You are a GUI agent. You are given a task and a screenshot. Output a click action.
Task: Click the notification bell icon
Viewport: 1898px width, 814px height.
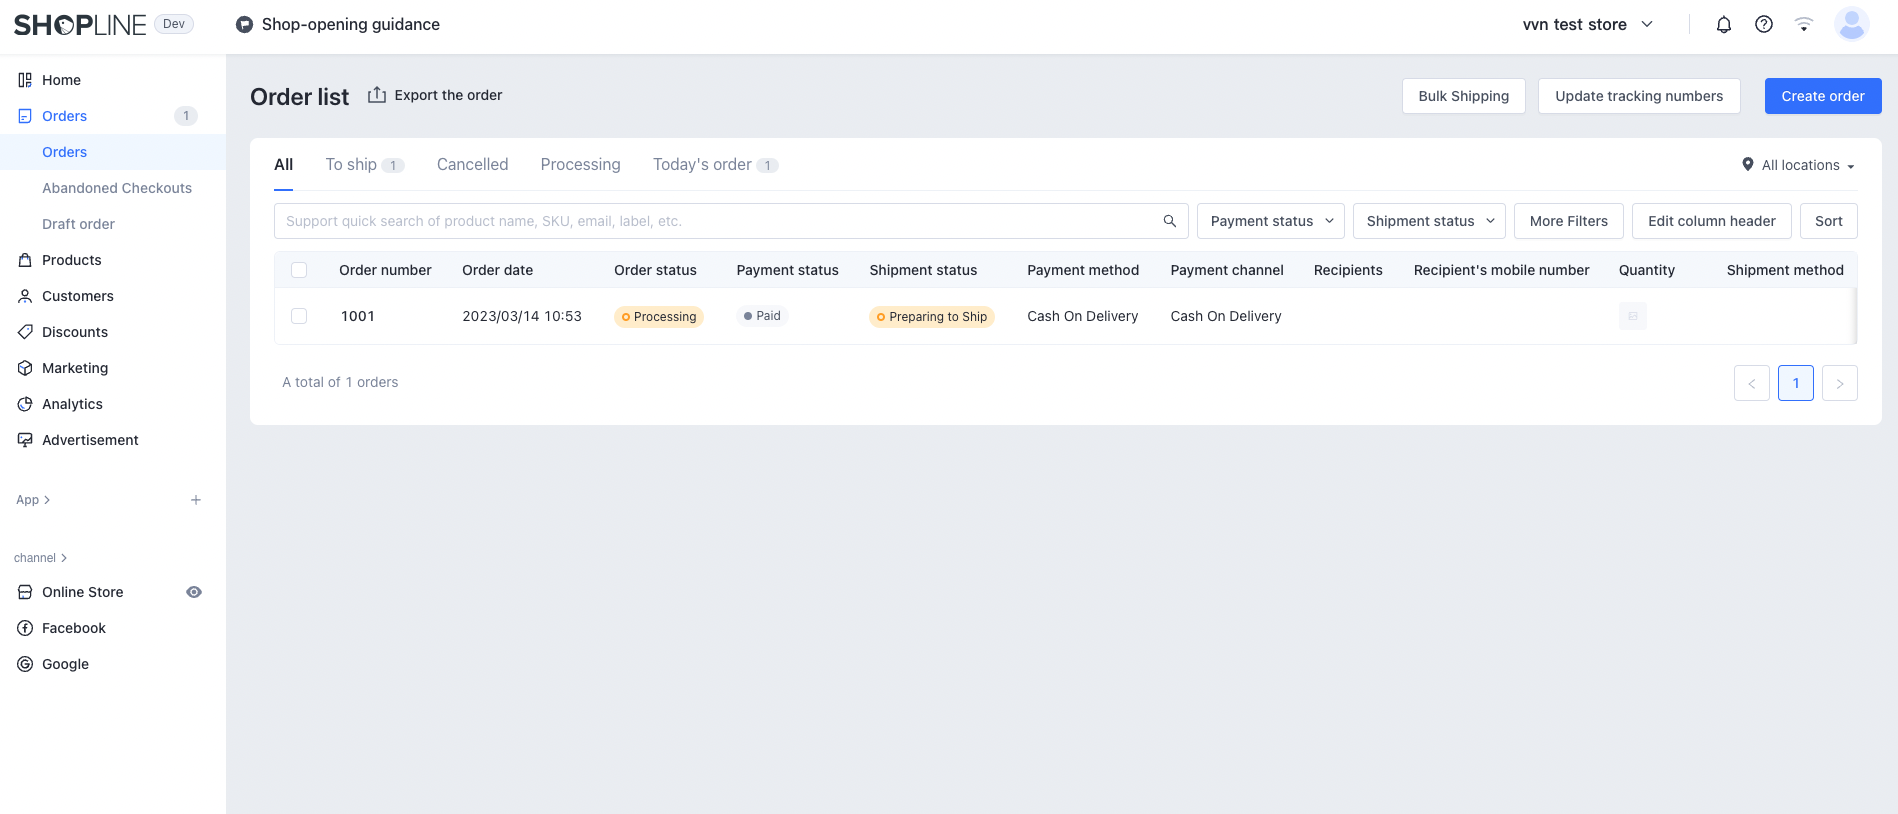pyautogui.click(x=1723, y=25)
